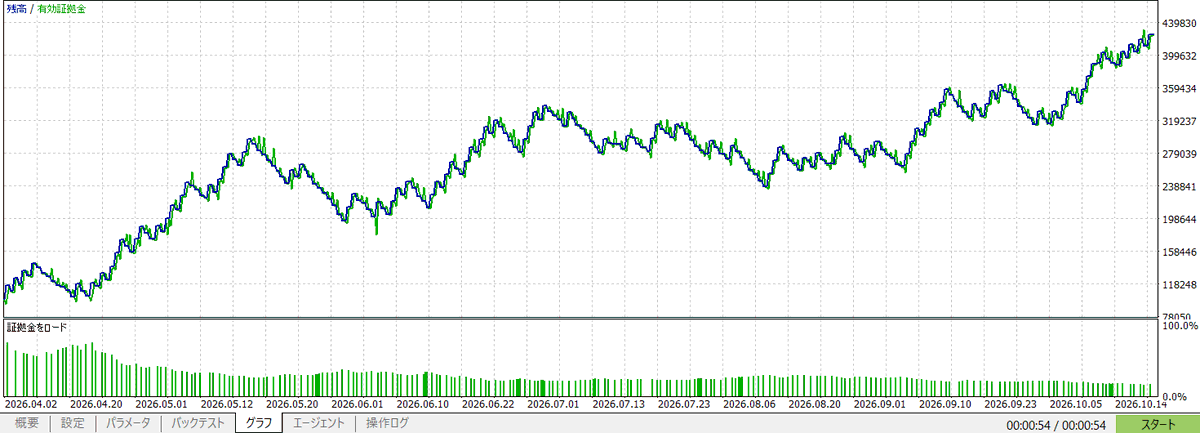Open the 設定 tab
Viewport: 1200px width, 433px height.
[x=72, y=423]
